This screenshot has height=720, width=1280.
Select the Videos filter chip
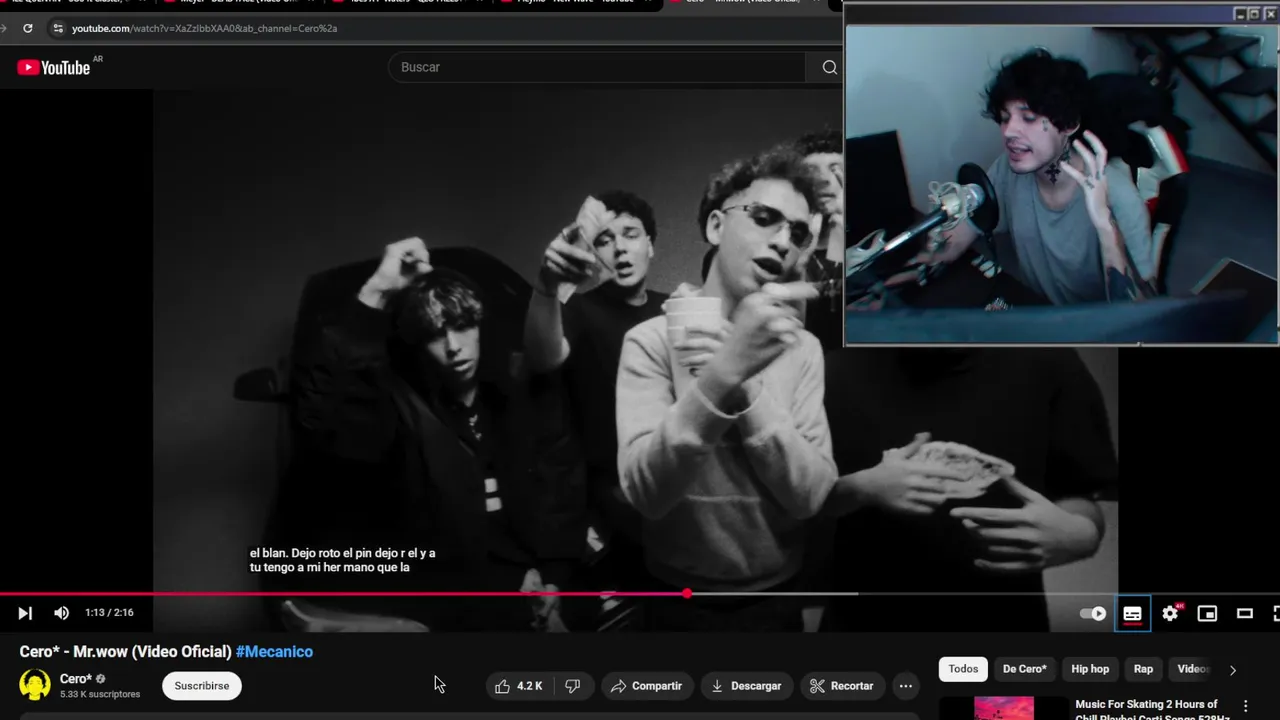(x=1192, y=669)
